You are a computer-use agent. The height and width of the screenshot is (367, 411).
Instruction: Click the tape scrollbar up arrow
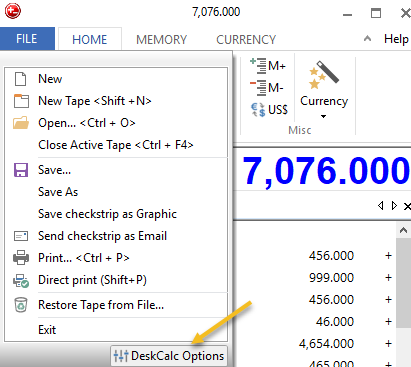403,230
